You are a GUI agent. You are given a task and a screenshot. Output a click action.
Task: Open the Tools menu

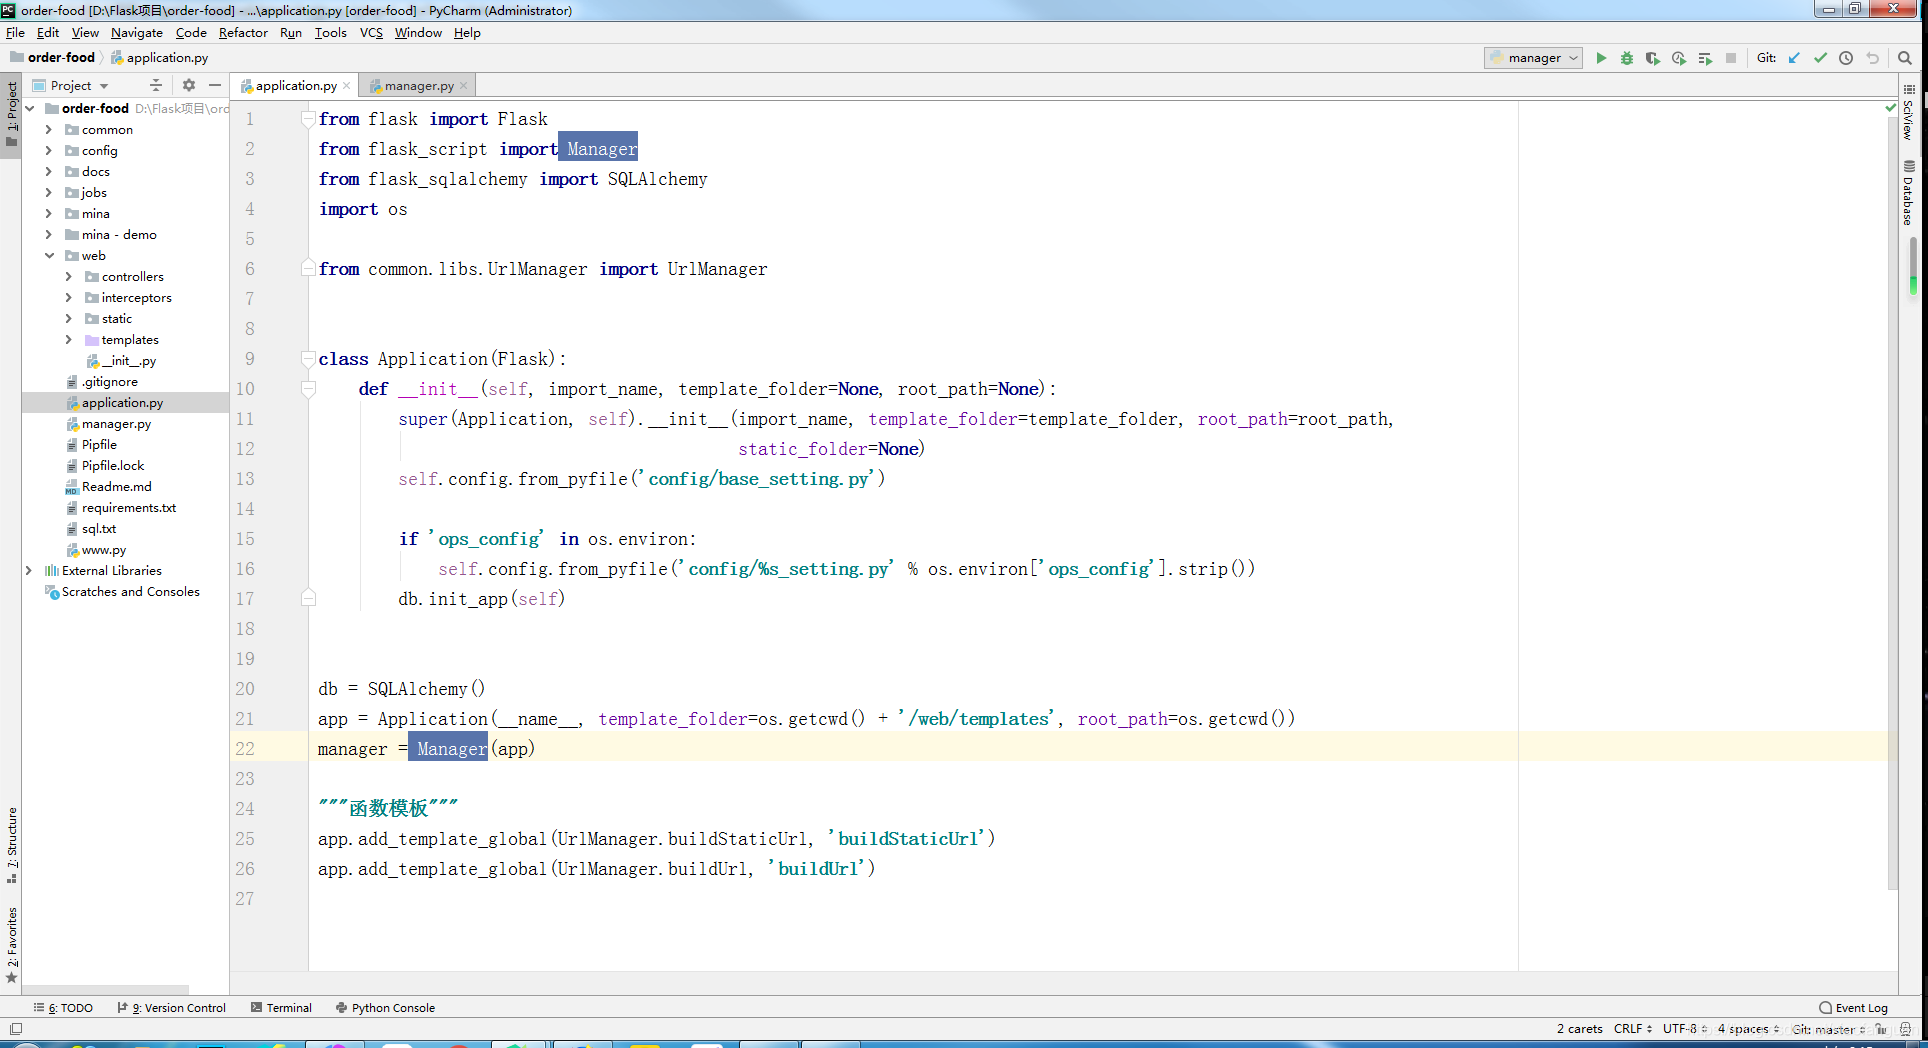point(330,33)
